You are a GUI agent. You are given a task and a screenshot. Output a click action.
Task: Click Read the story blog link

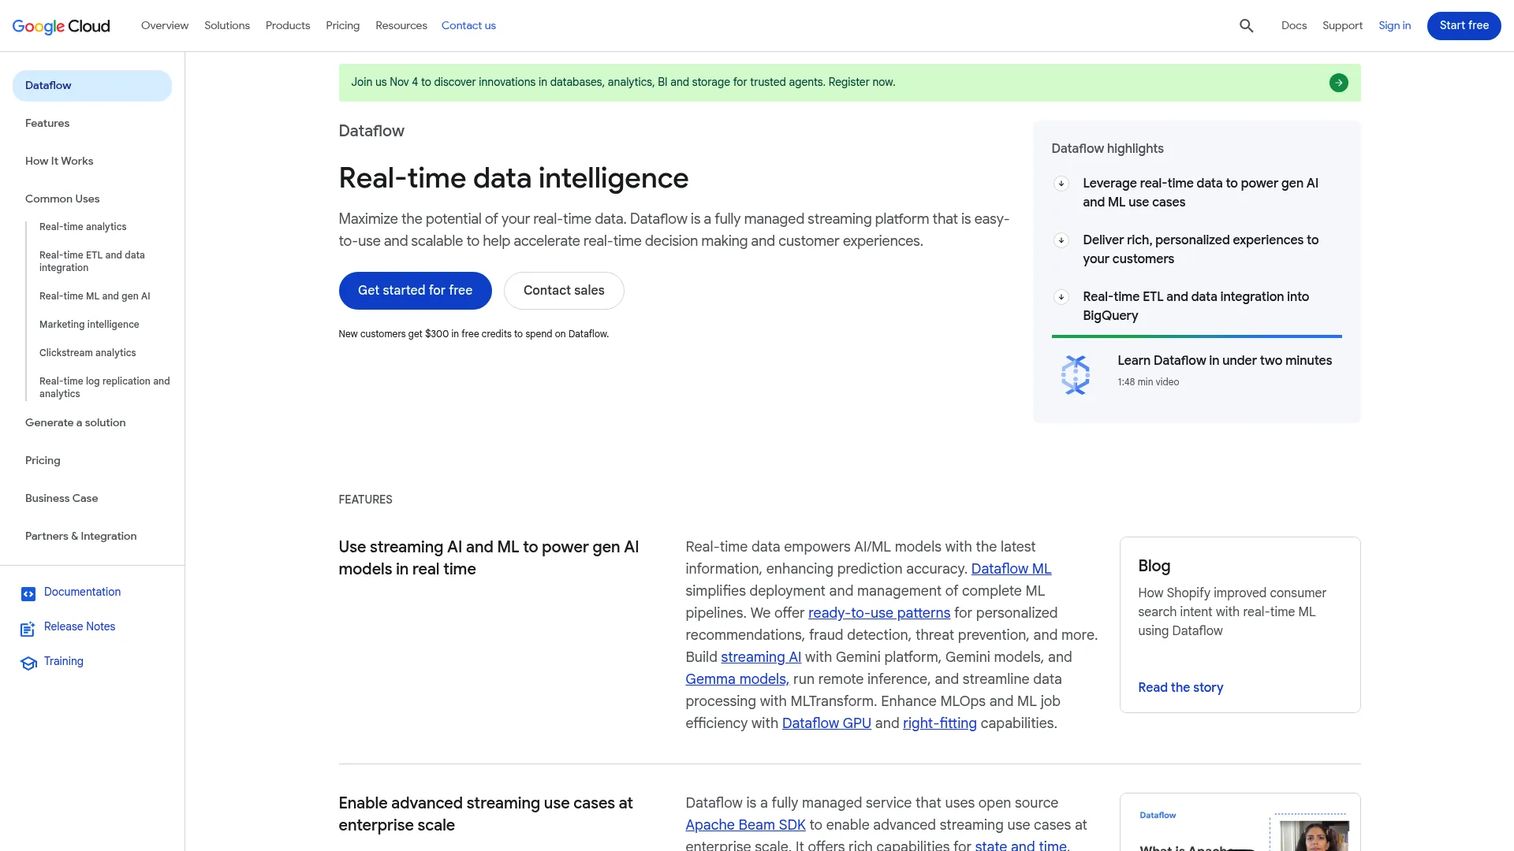pyautogui.click(x=1180, y=687)
